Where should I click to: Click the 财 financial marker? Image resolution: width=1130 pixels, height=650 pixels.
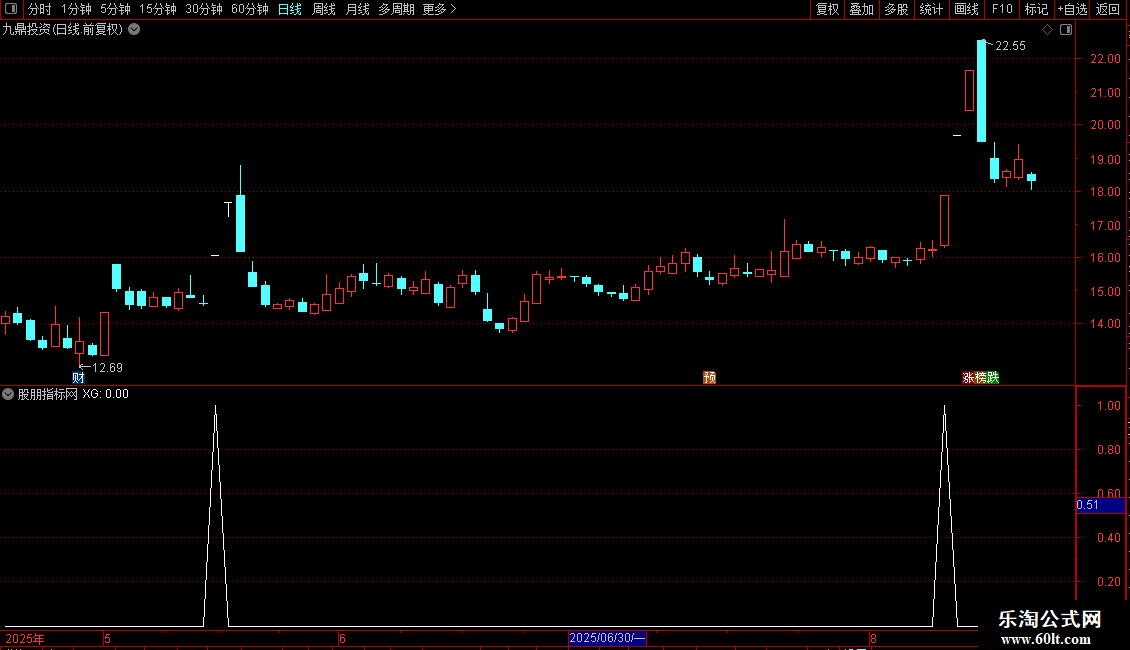click(x=79, y=378)
